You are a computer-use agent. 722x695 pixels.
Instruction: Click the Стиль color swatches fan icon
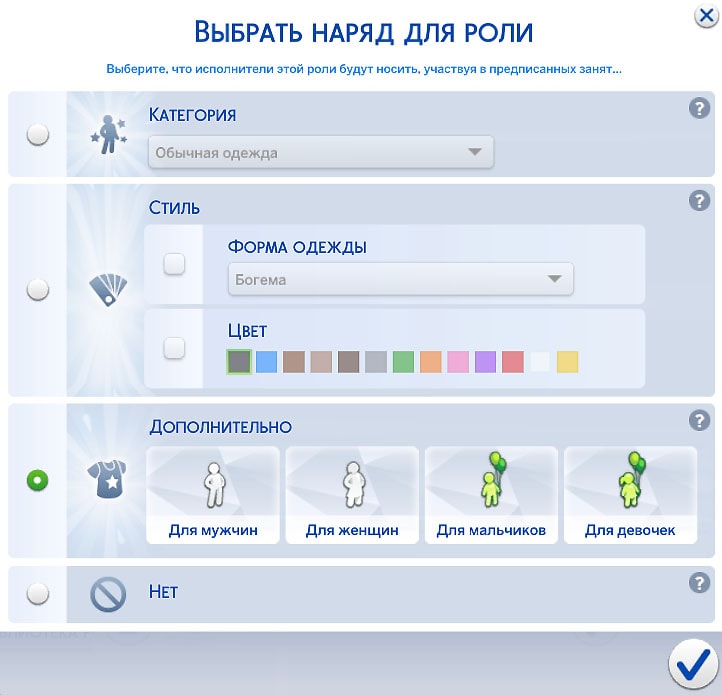(107, 290)
